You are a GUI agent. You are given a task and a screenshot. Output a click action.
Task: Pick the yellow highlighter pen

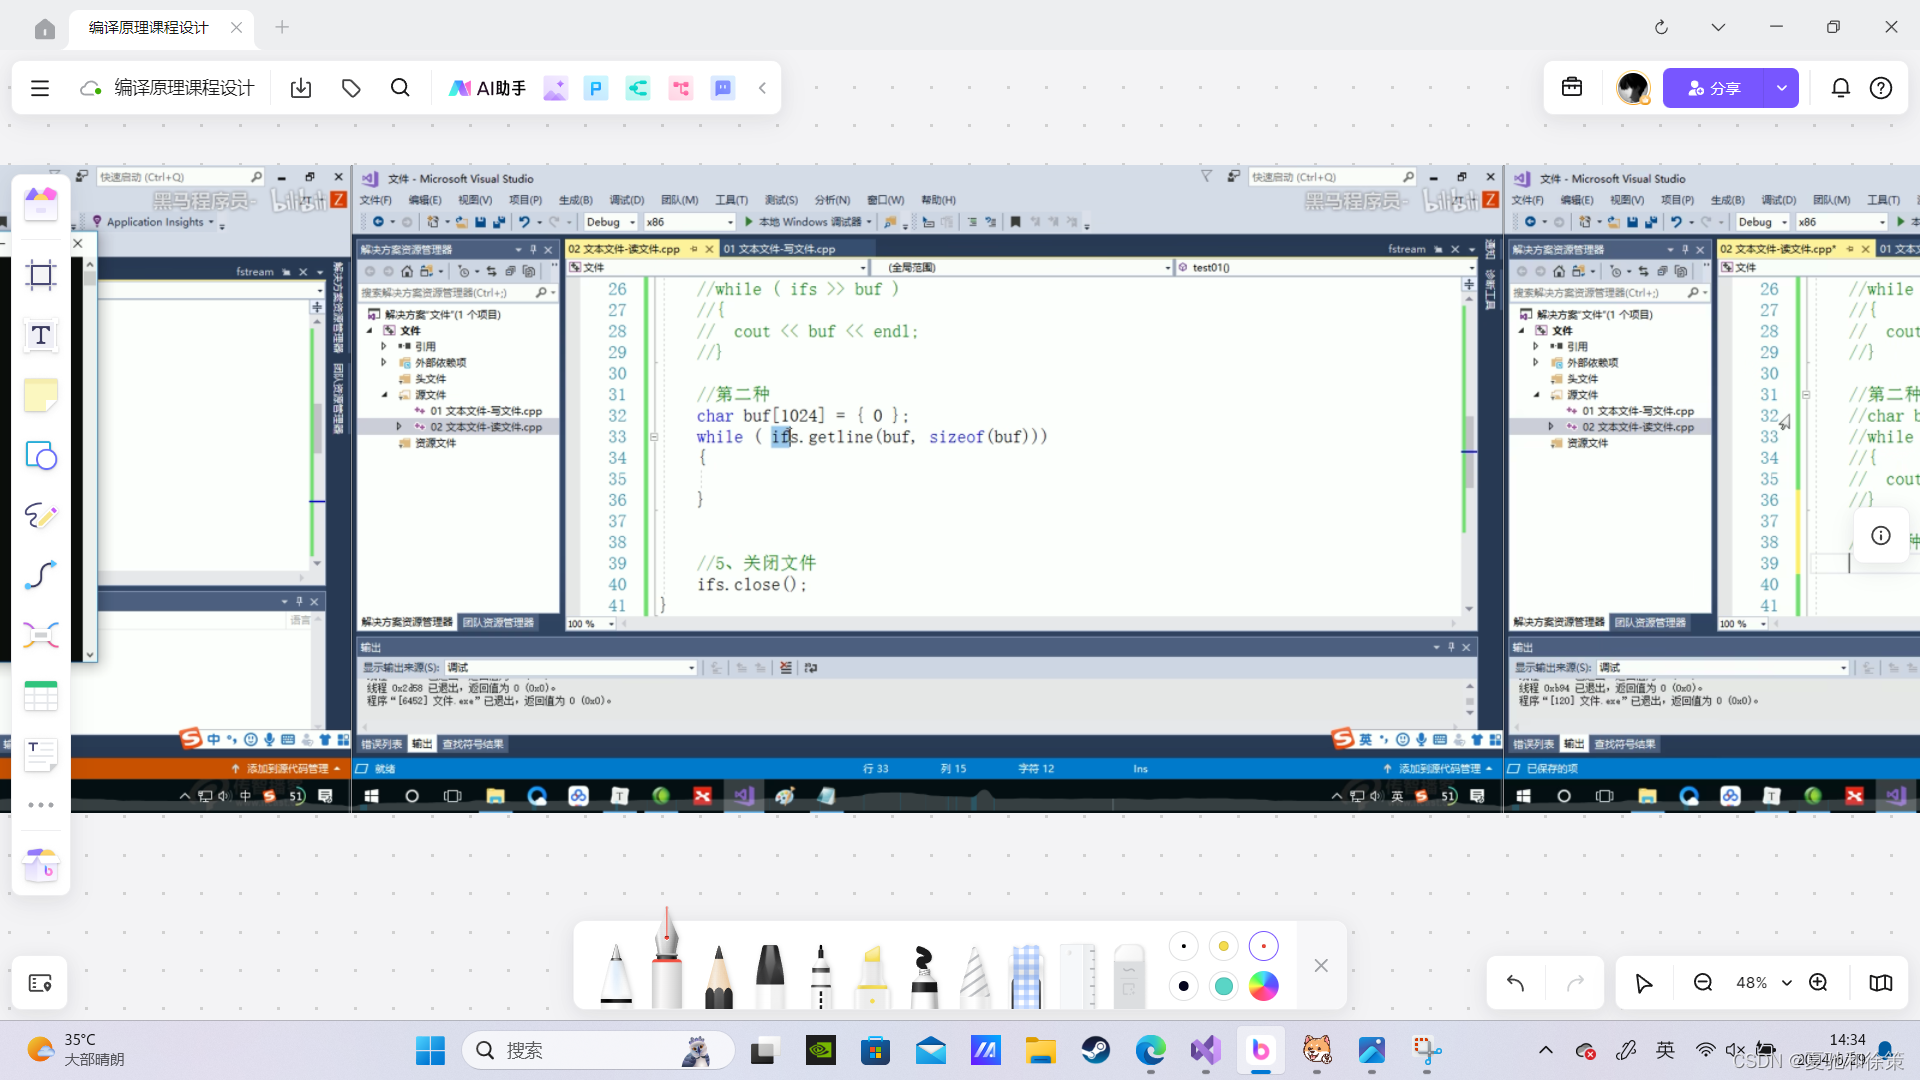pos(872,975)
